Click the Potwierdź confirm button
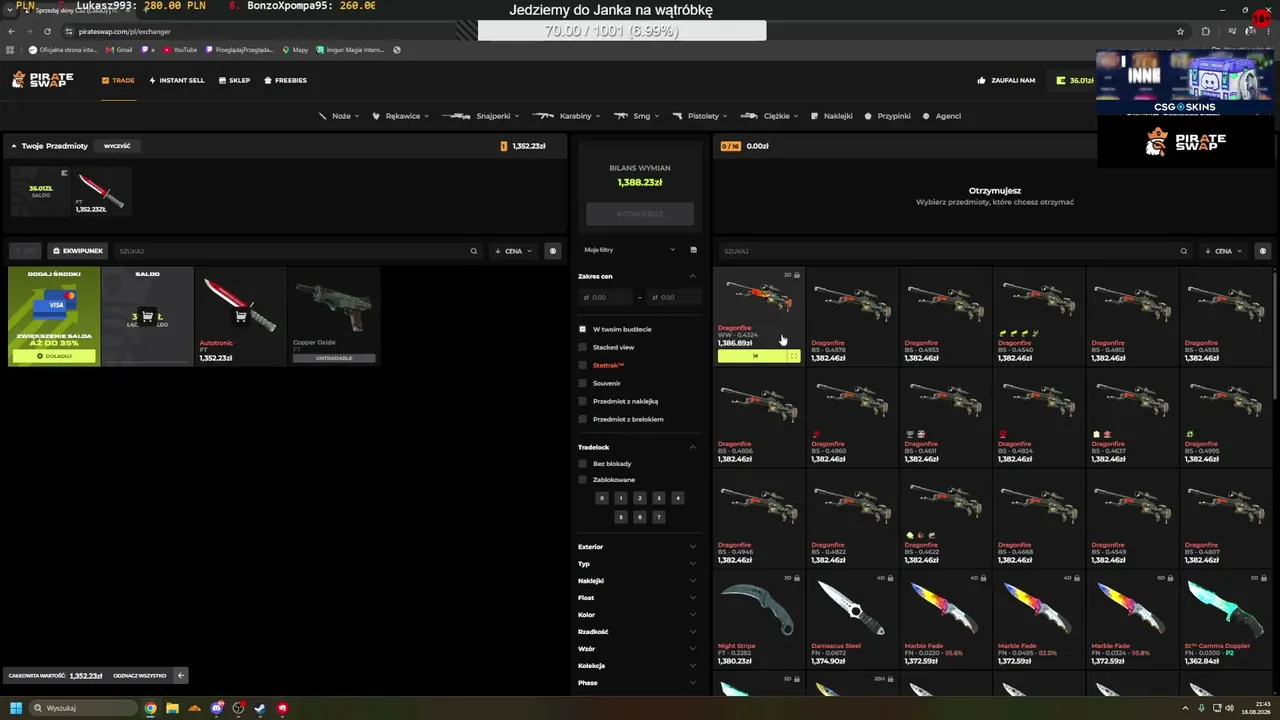Viewport: 1280px width, 720px height. (x=640, y=214)
